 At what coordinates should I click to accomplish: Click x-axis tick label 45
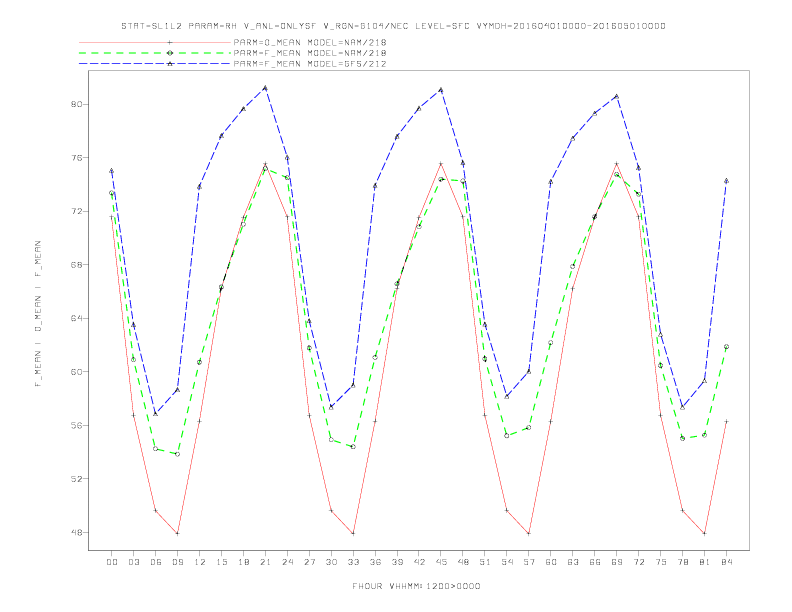point(441,562)
